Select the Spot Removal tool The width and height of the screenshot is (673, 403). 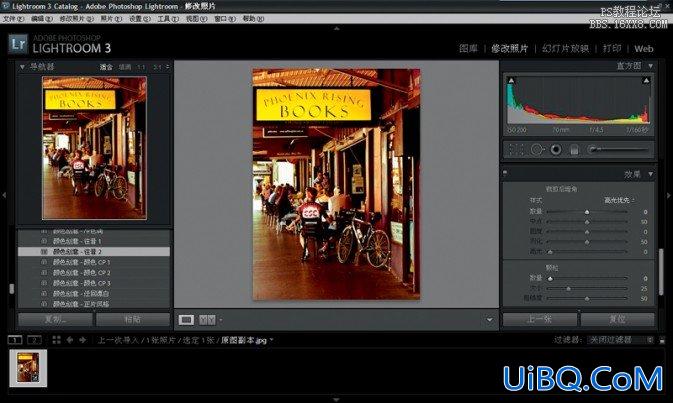tap(537, 149)
